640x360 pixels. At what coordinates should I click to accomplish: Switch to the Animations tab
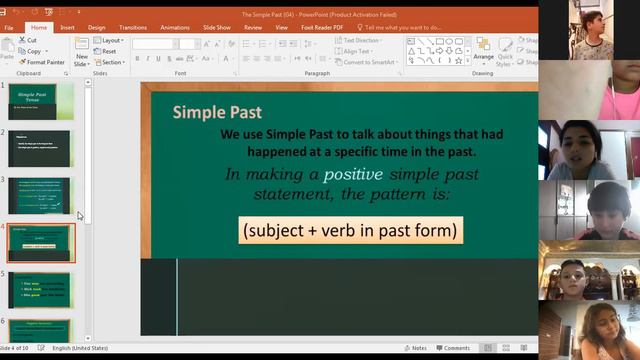point(175,27)
